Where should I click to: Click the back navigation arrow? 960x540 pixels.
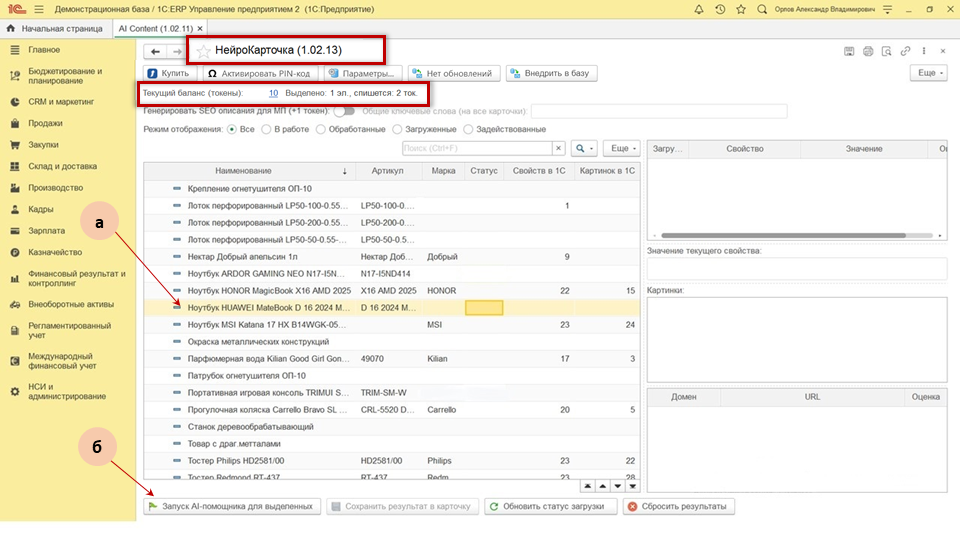[155, 51]
